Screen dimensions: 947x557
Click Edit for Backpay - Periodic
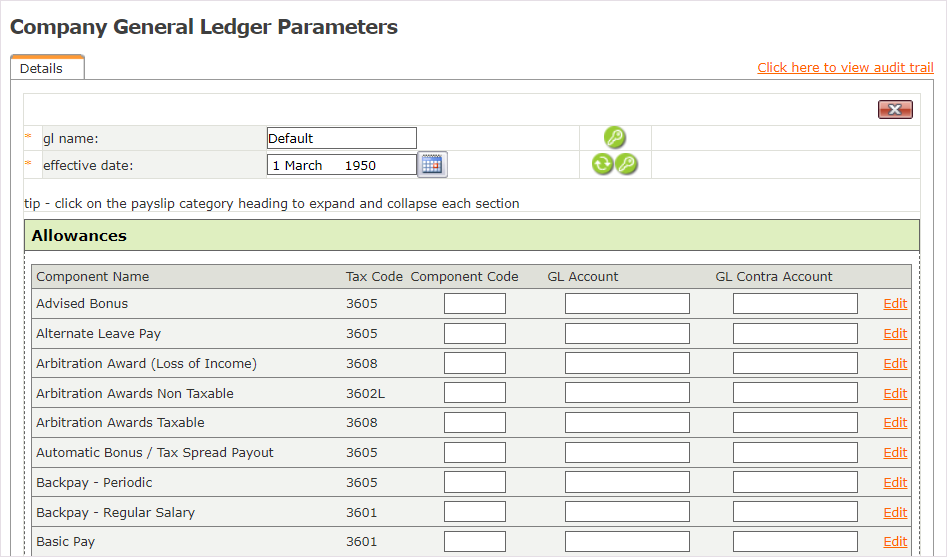point(895,483)
